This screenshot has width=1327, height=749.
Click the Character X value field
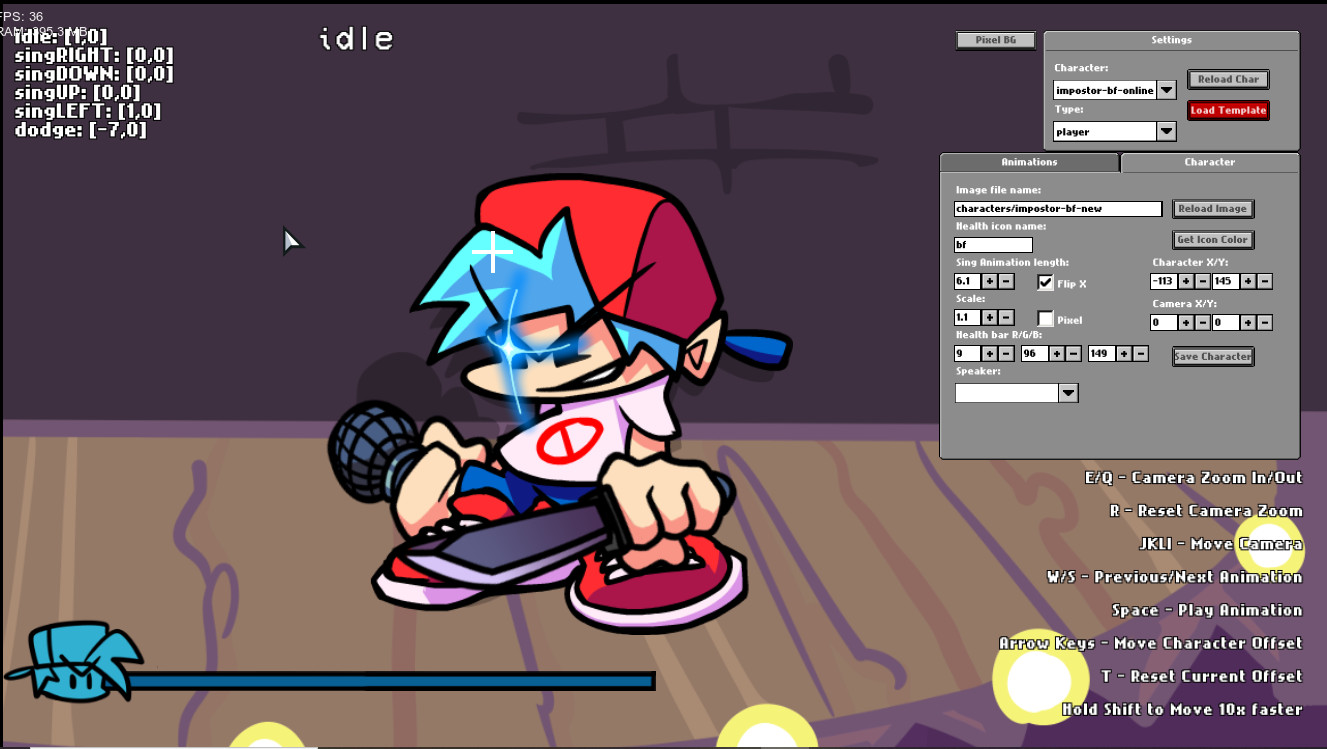pyautogui.click(x=1165, y=282)
